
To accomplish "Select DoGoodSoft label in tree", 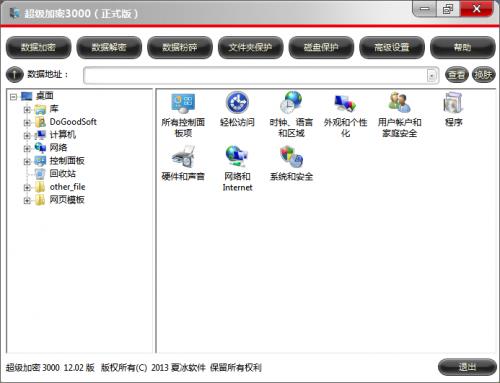I will click(73, 122).
